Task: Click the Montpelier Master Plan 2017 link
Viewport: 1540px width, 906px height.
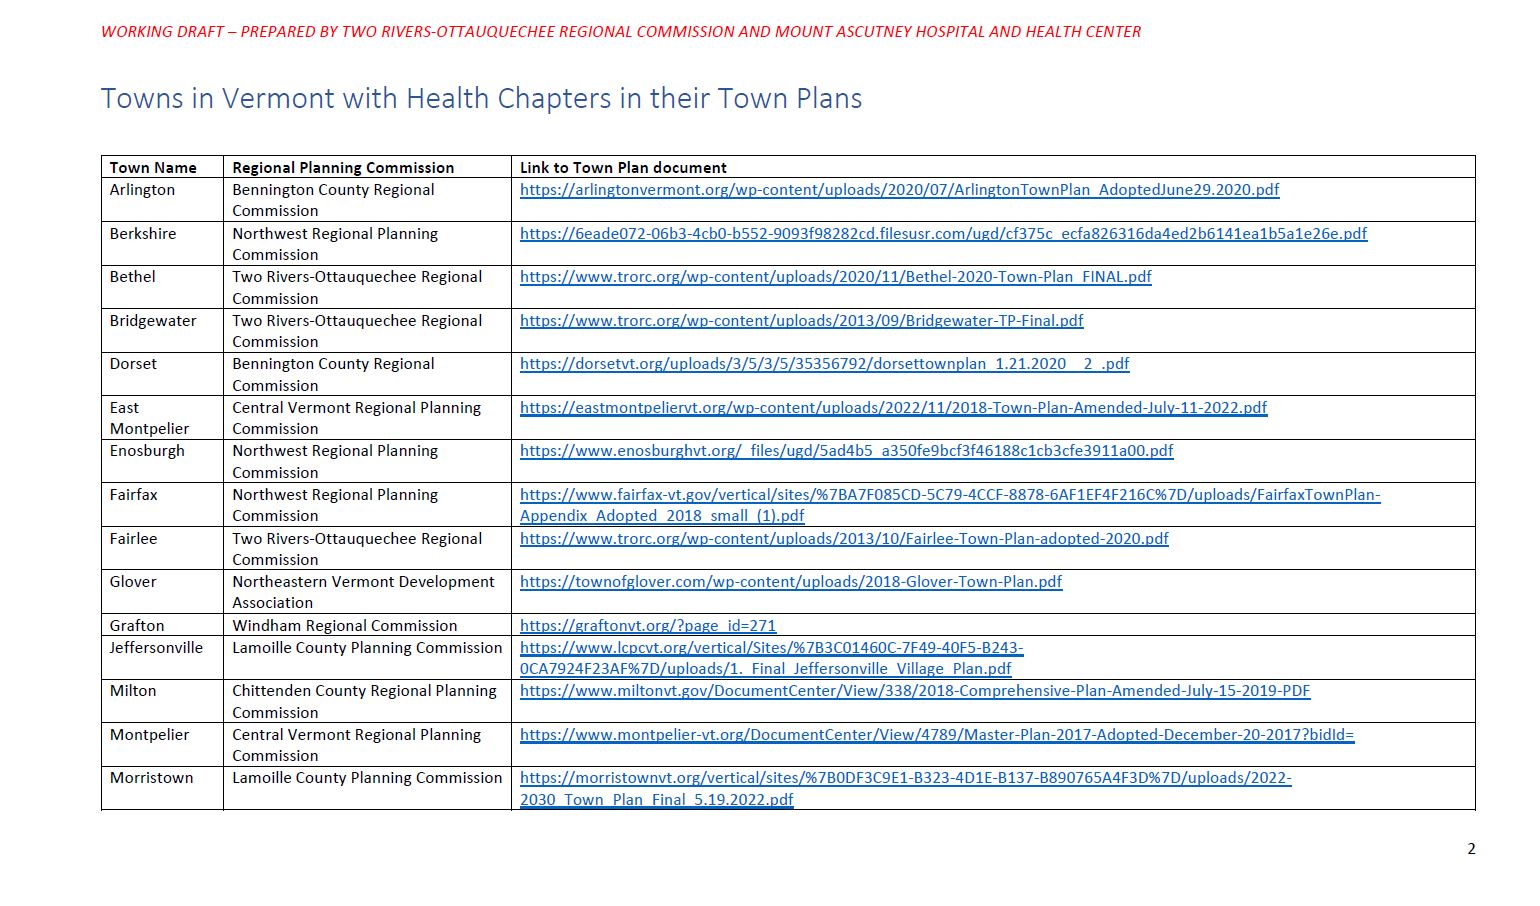Action: point(936,735)
